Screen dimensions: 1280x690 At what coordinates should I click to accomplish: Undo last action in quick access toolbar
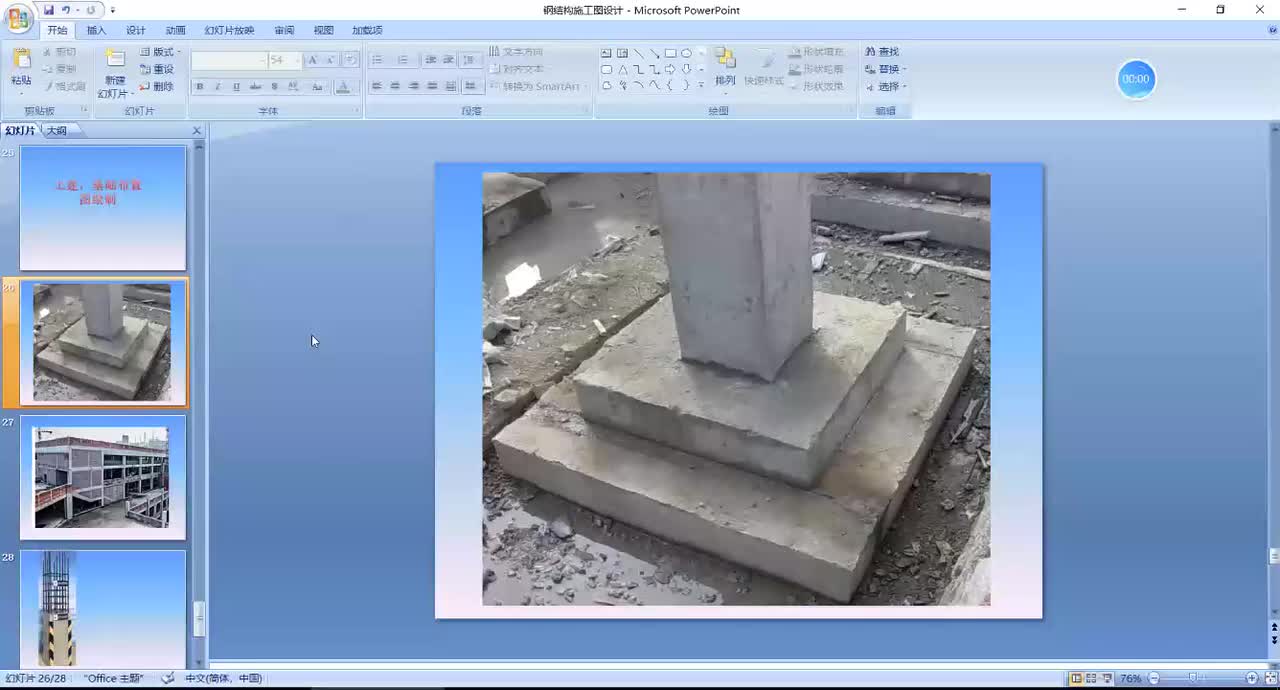pos(66,10)
